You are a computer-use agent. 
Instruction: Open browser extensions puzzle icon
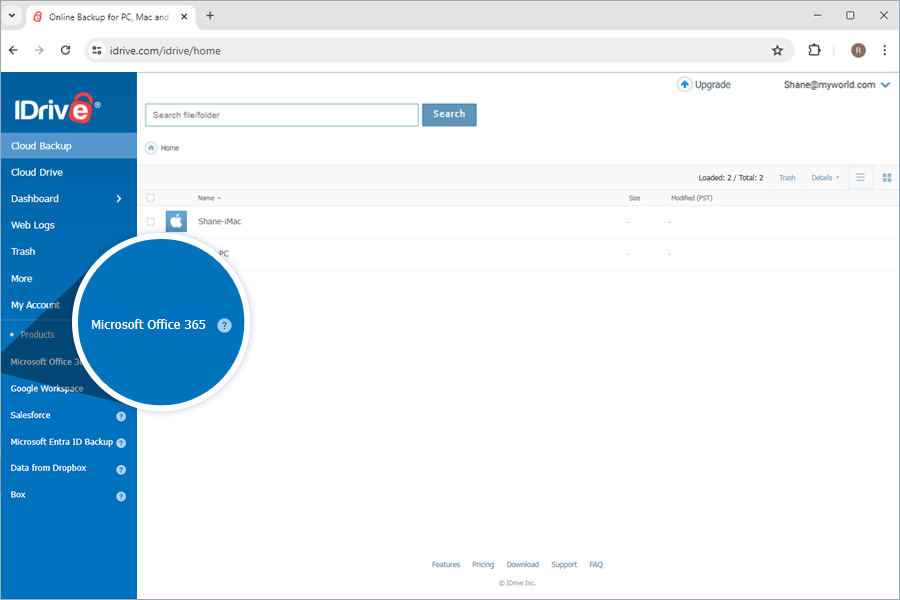click(814, 51)
